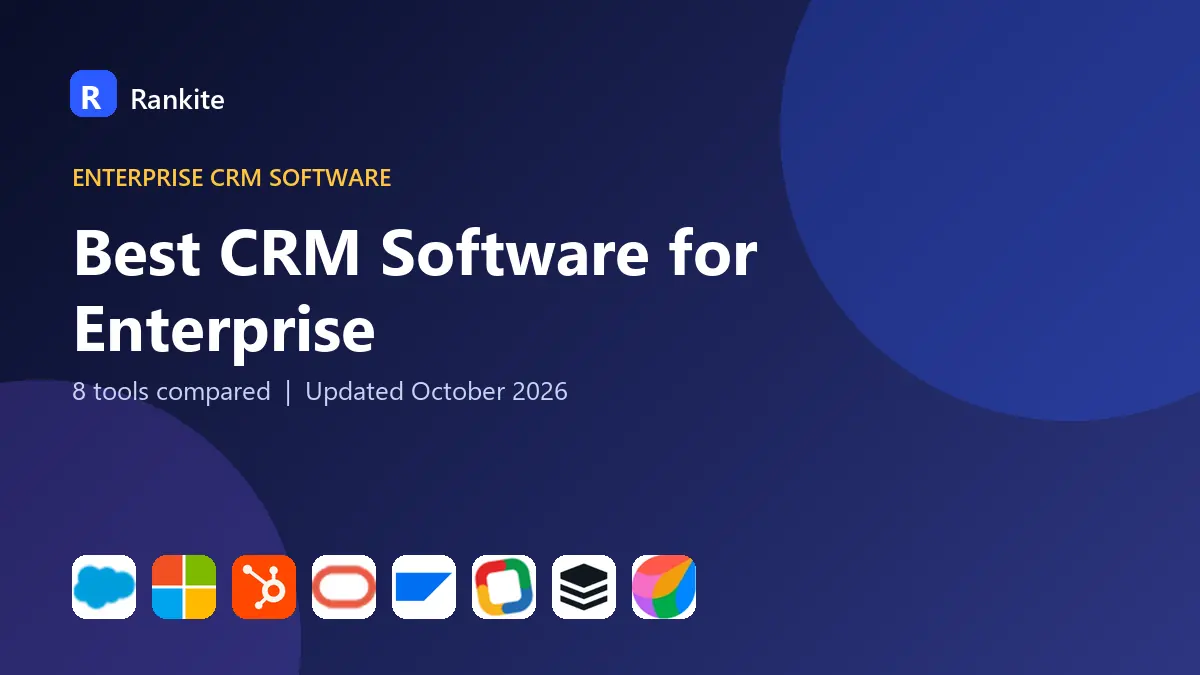The height and width of the screenshot is (675, 1200).
Task: Select the Microsoft four-color squares logo
Action: [x=184, y=587]
